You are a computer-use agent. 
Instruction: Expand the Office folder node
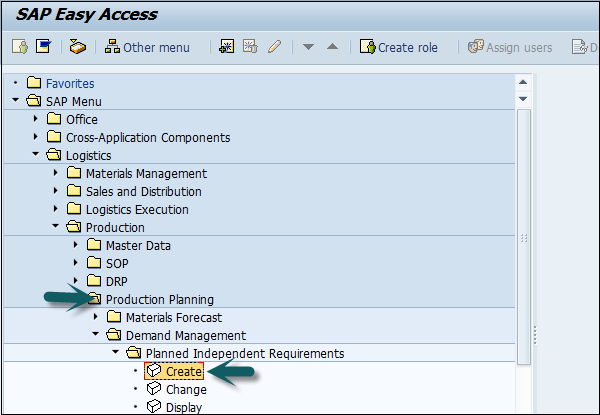click(37, 120)
